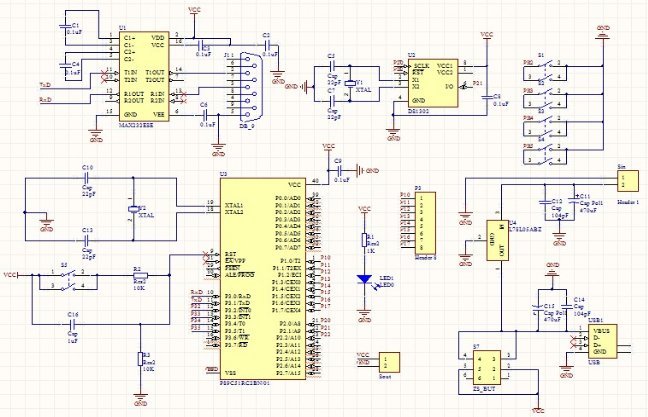Select push-button switch S1
Image resolution: width=648 pixels, height=417 pixels.
coord(545,69)
